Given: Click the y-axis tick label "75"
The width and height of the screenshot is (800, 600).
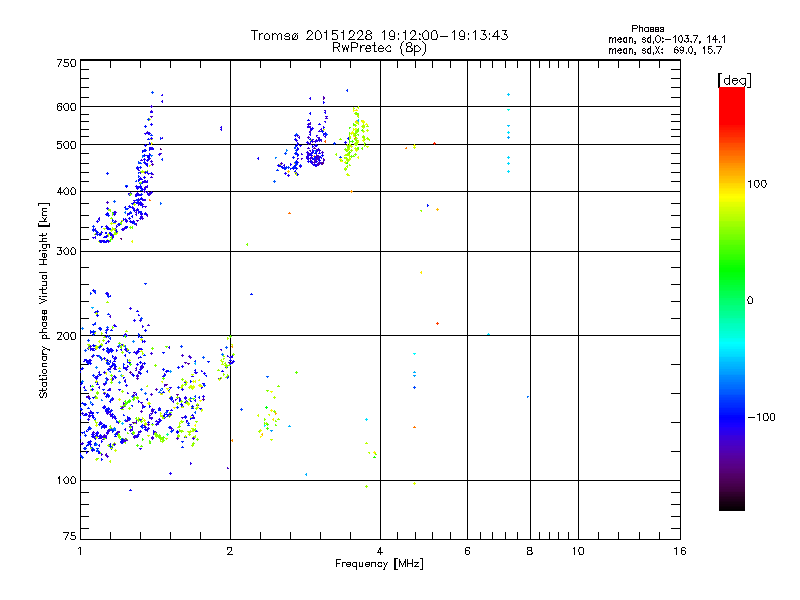Looking at the screenshot, I should [70, 536].
